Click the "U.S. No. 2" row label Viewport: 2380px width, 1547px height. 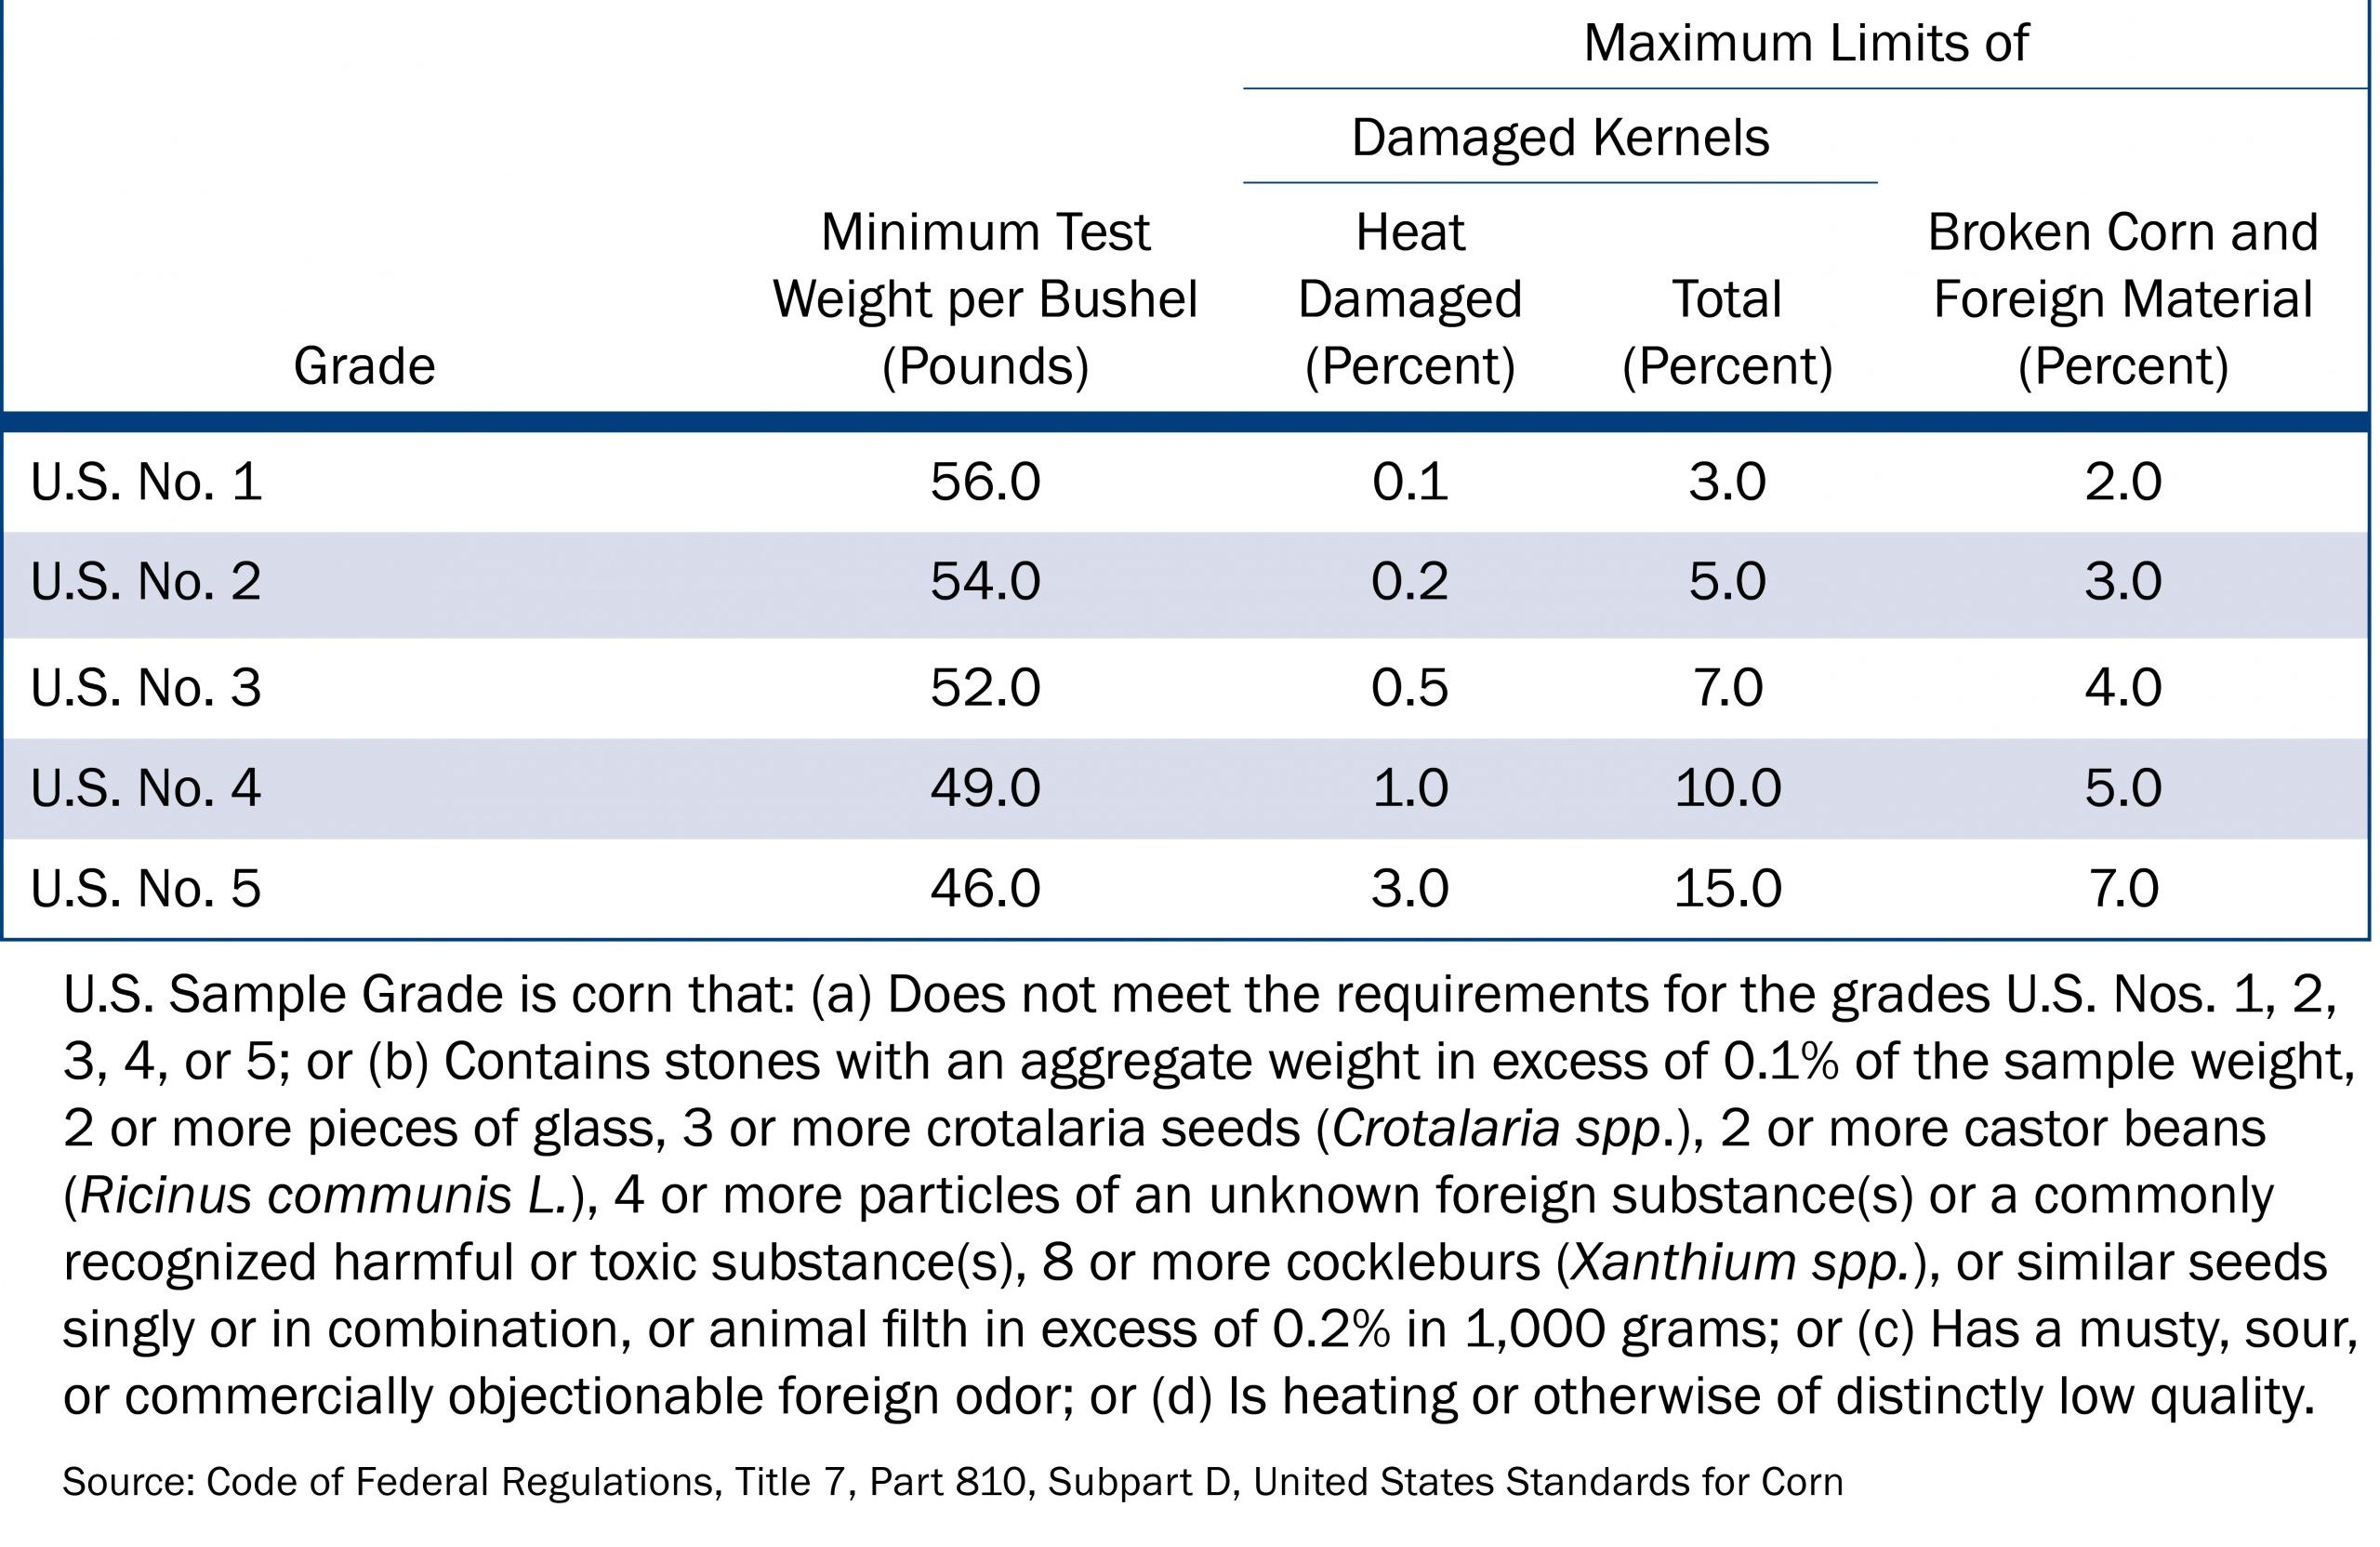pos(146,582)
